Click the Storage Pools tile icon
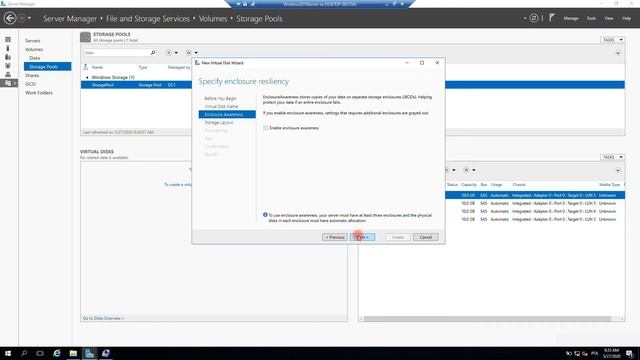 point(85,37)
